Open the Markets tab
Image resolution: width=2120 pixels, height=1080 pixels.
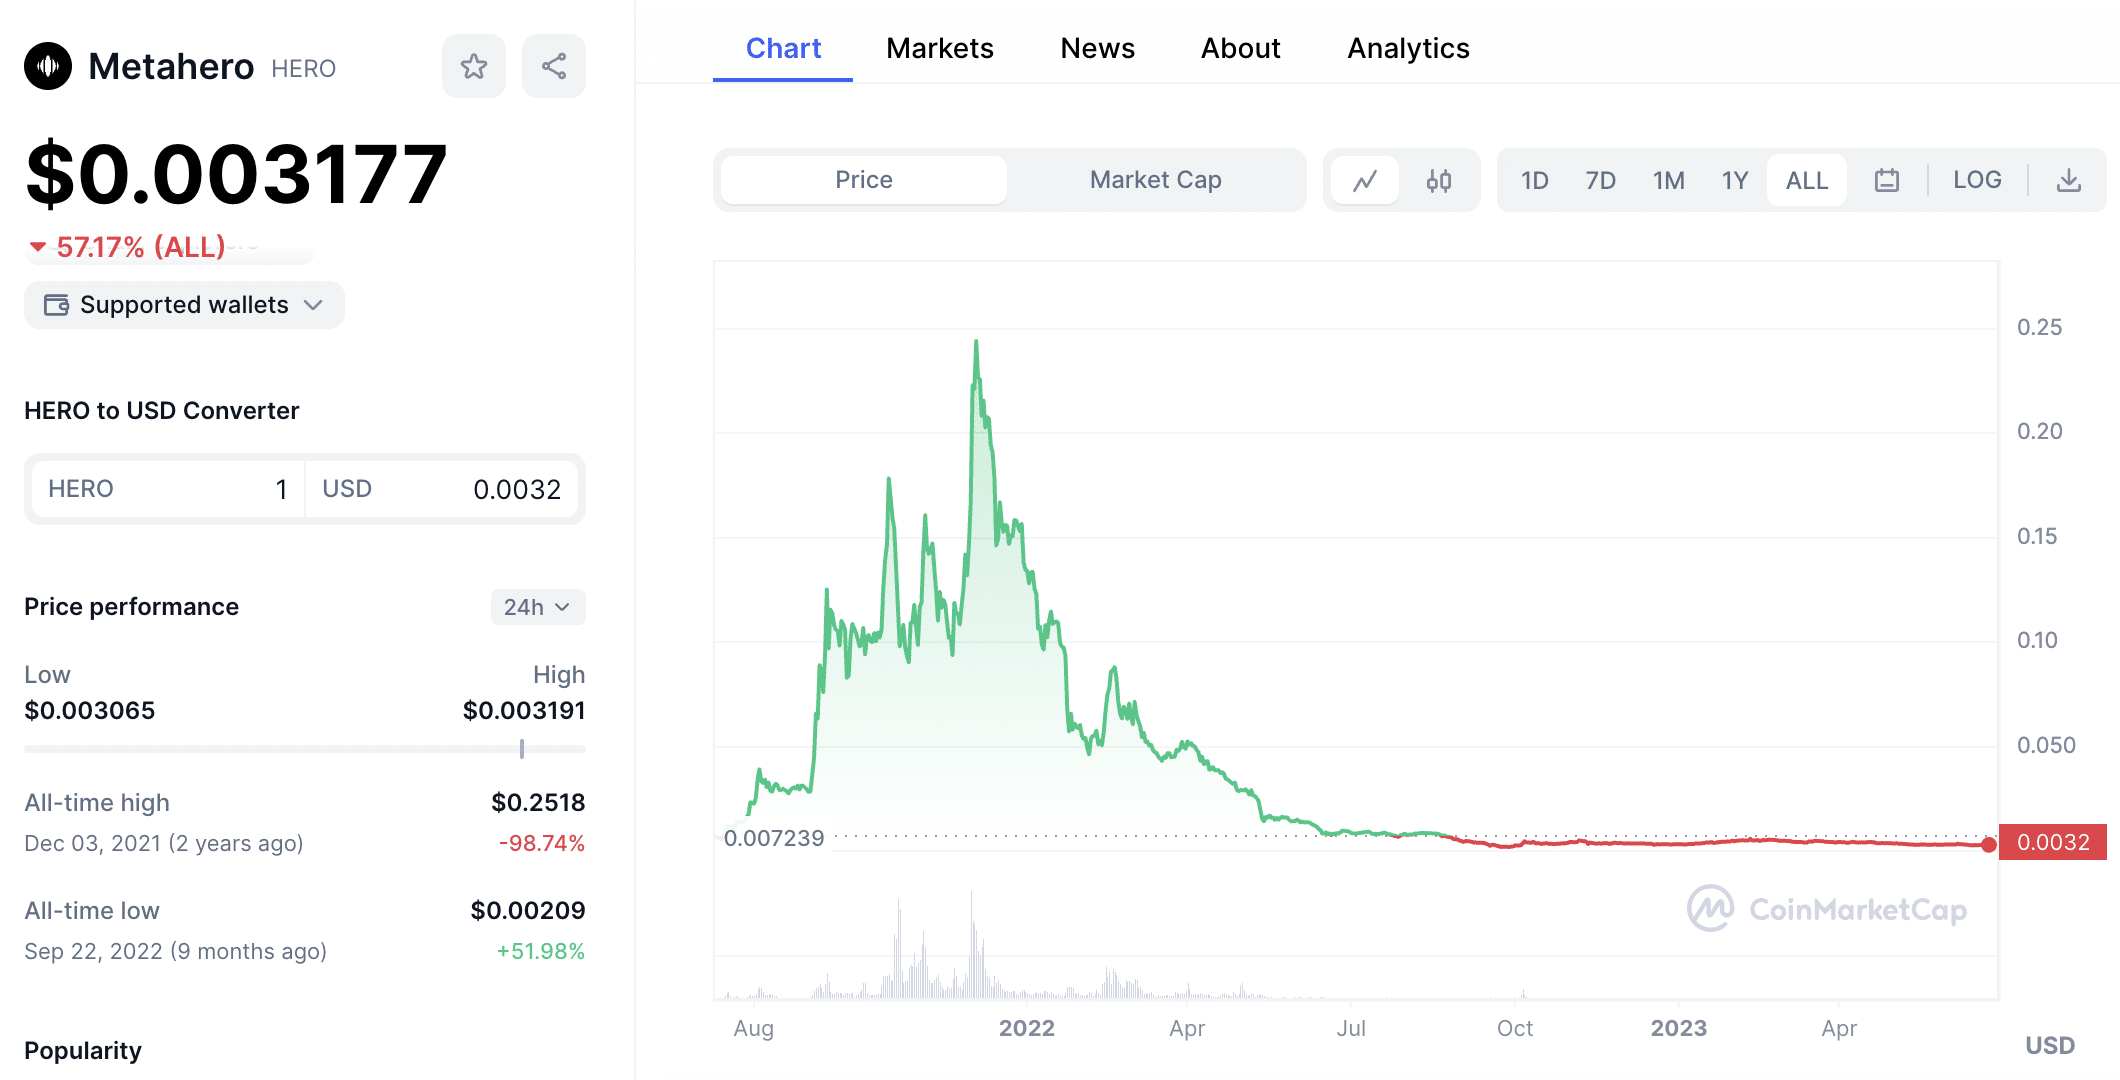pos(940,48)
